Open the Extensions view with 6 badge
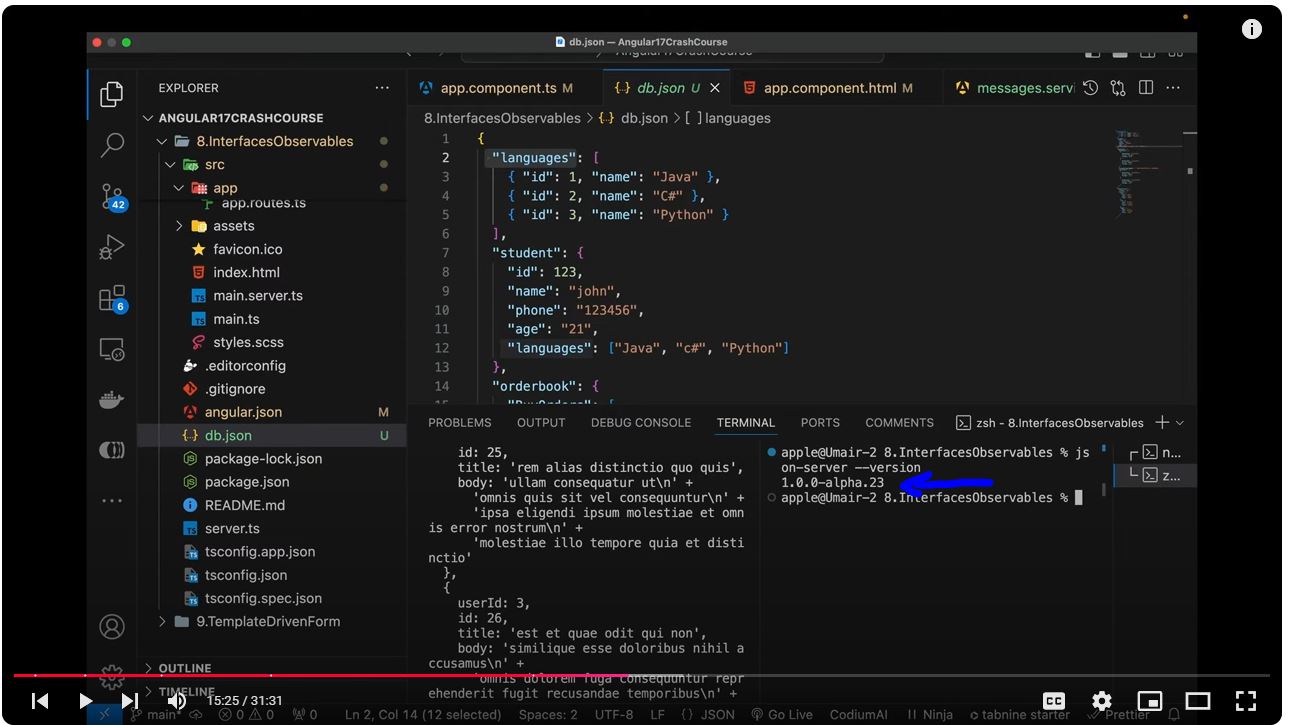This screenshot has width=1293, height=725. [112, 298]
